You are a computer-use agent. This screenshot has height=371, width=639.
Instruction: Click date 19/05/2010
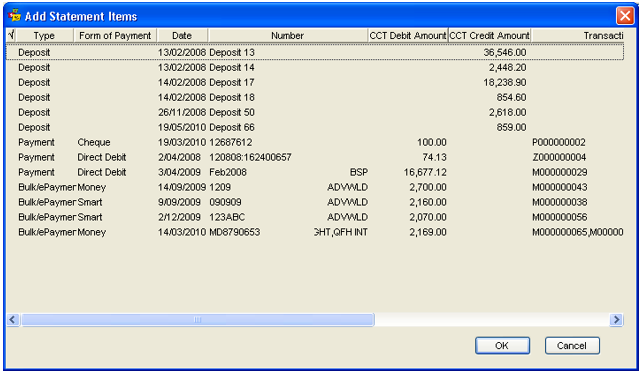[182, 127]
